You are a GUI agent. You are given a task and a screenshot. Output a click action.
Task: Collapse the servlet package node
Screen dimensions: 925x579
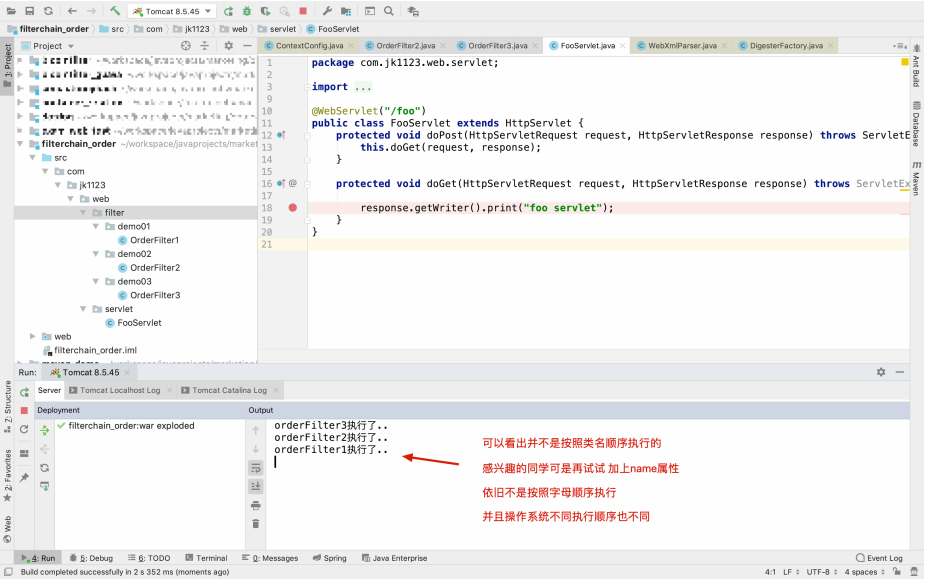click(x=83, y=309)
